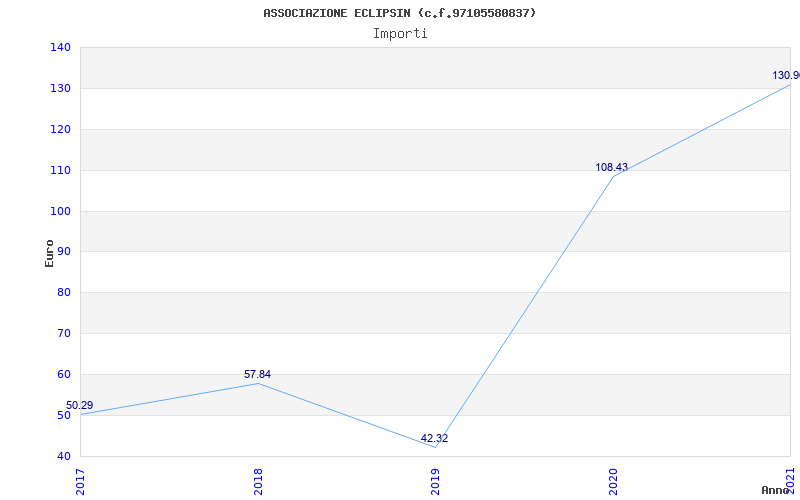The width and height of the screenshot is (800, 500).
Task: Click the 130 y-axis tick label
Action: coord(60,88)
